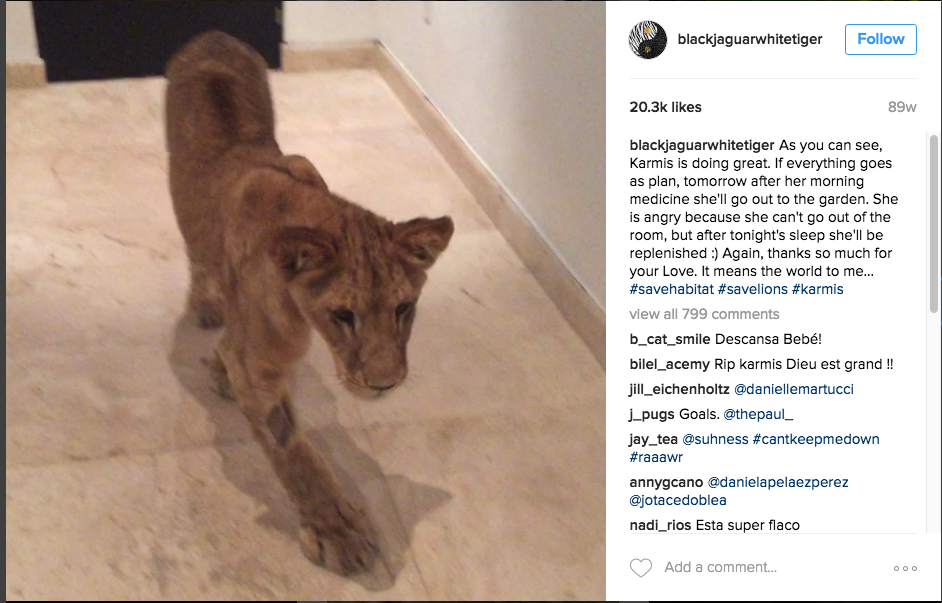The image size is (942, 603).
Task: Click the blackjaguarwhitetiger username in header
Action: coord(750,39)
